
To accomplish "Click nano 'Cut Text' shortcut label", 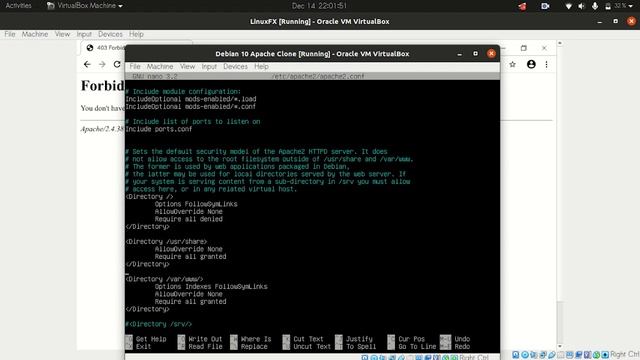I will (x=308, y=339).
